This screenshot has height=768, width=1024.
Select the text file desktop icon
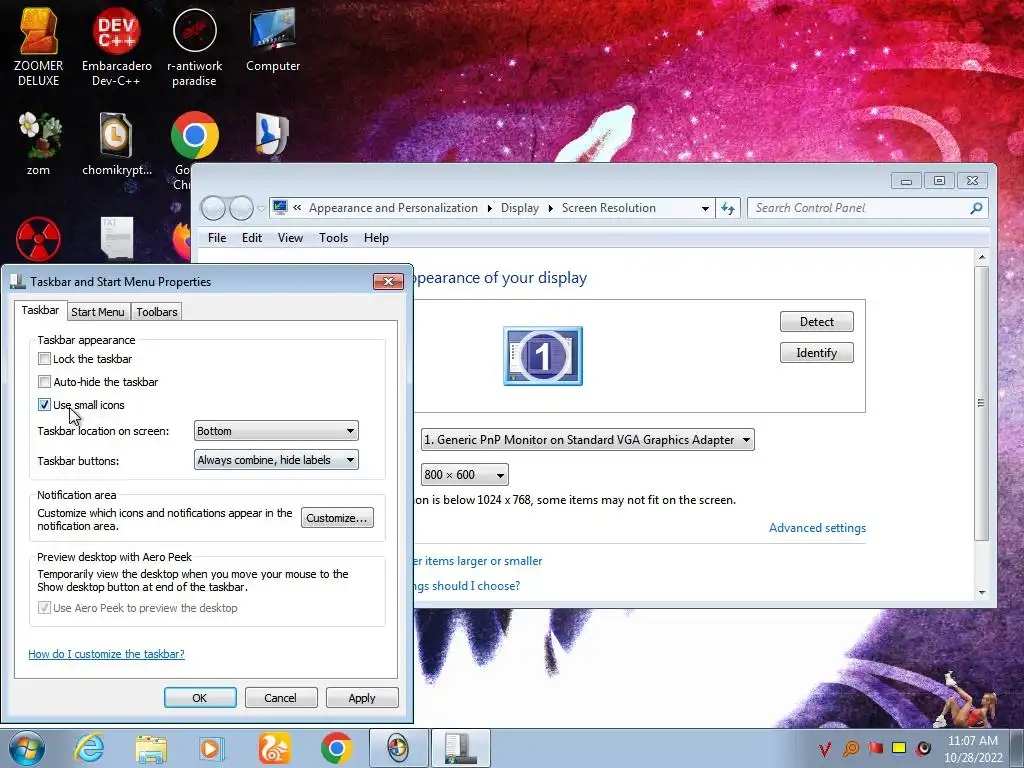click(117, 238)
